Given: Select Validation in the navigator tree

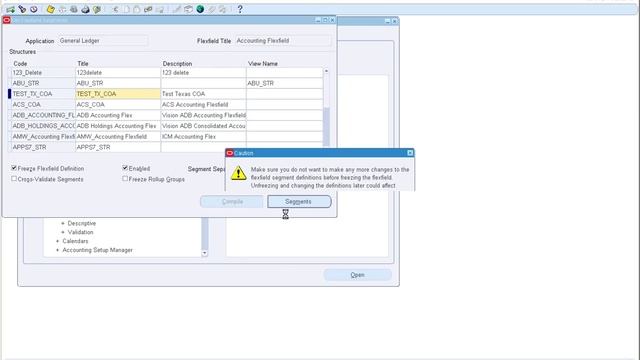Looking at the screenshot, I should (80, 232).
